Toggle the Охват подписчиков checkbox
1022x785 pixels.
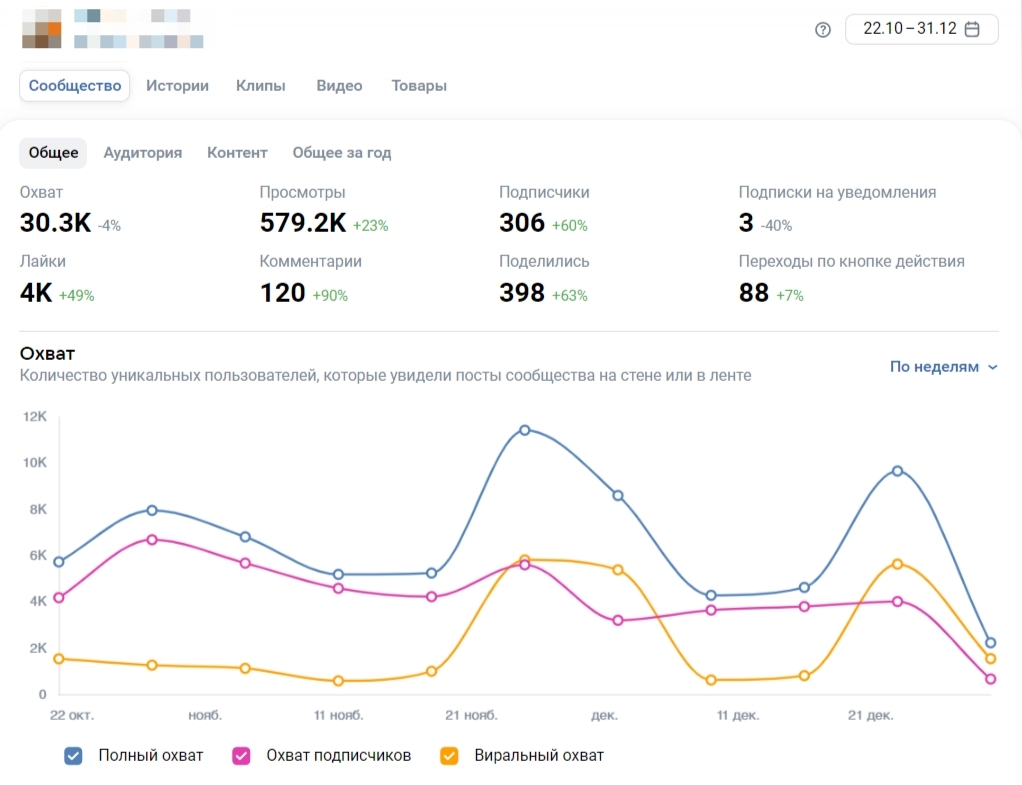coord(241,756)
